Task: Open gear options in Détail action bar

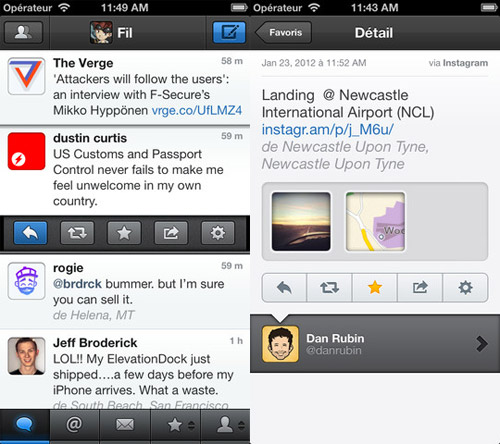Action: coord(465,288)
